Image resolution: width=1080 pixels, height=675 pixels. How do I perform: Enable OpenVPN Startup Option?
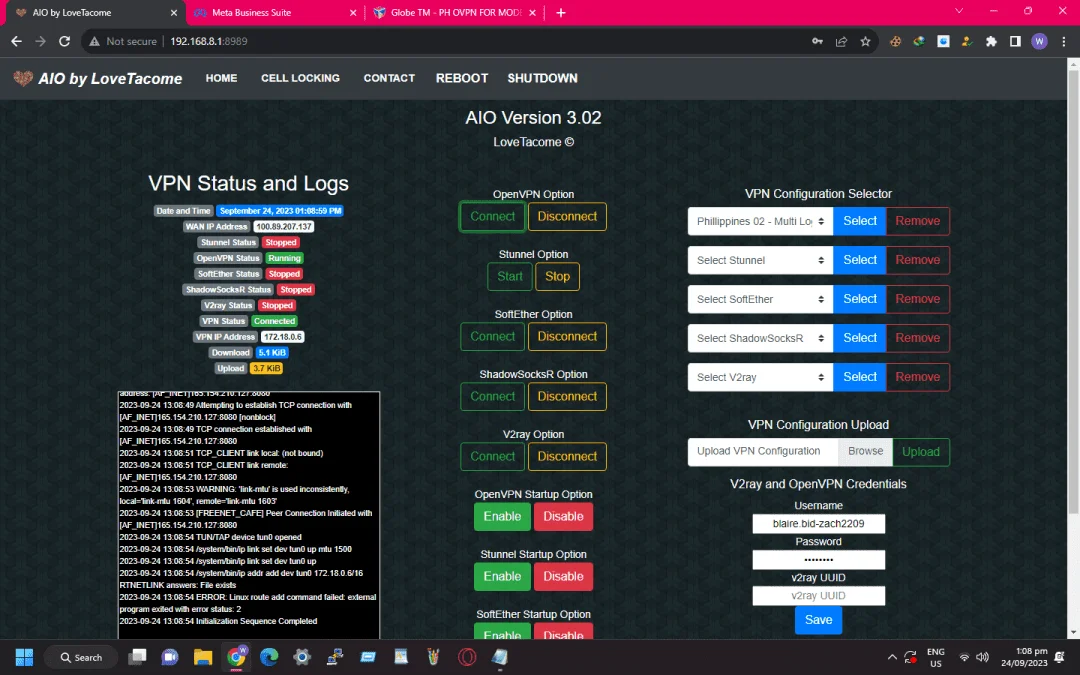pyautogui.click(x=502, y=517)
